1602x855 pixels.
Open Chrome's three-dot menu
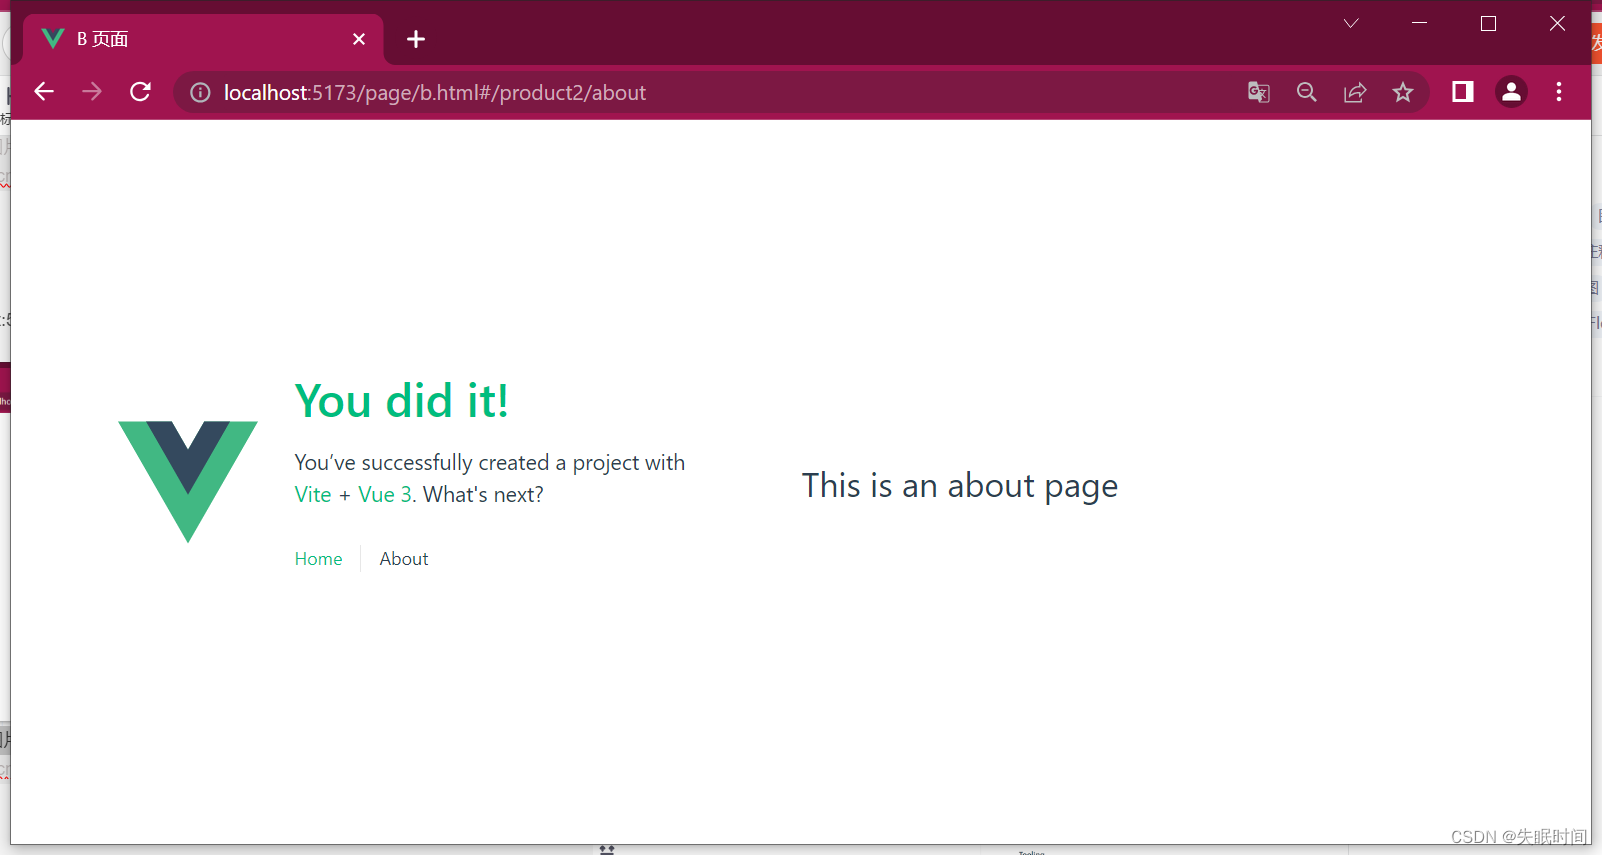pyautogui.click(x=1559, y=92)
